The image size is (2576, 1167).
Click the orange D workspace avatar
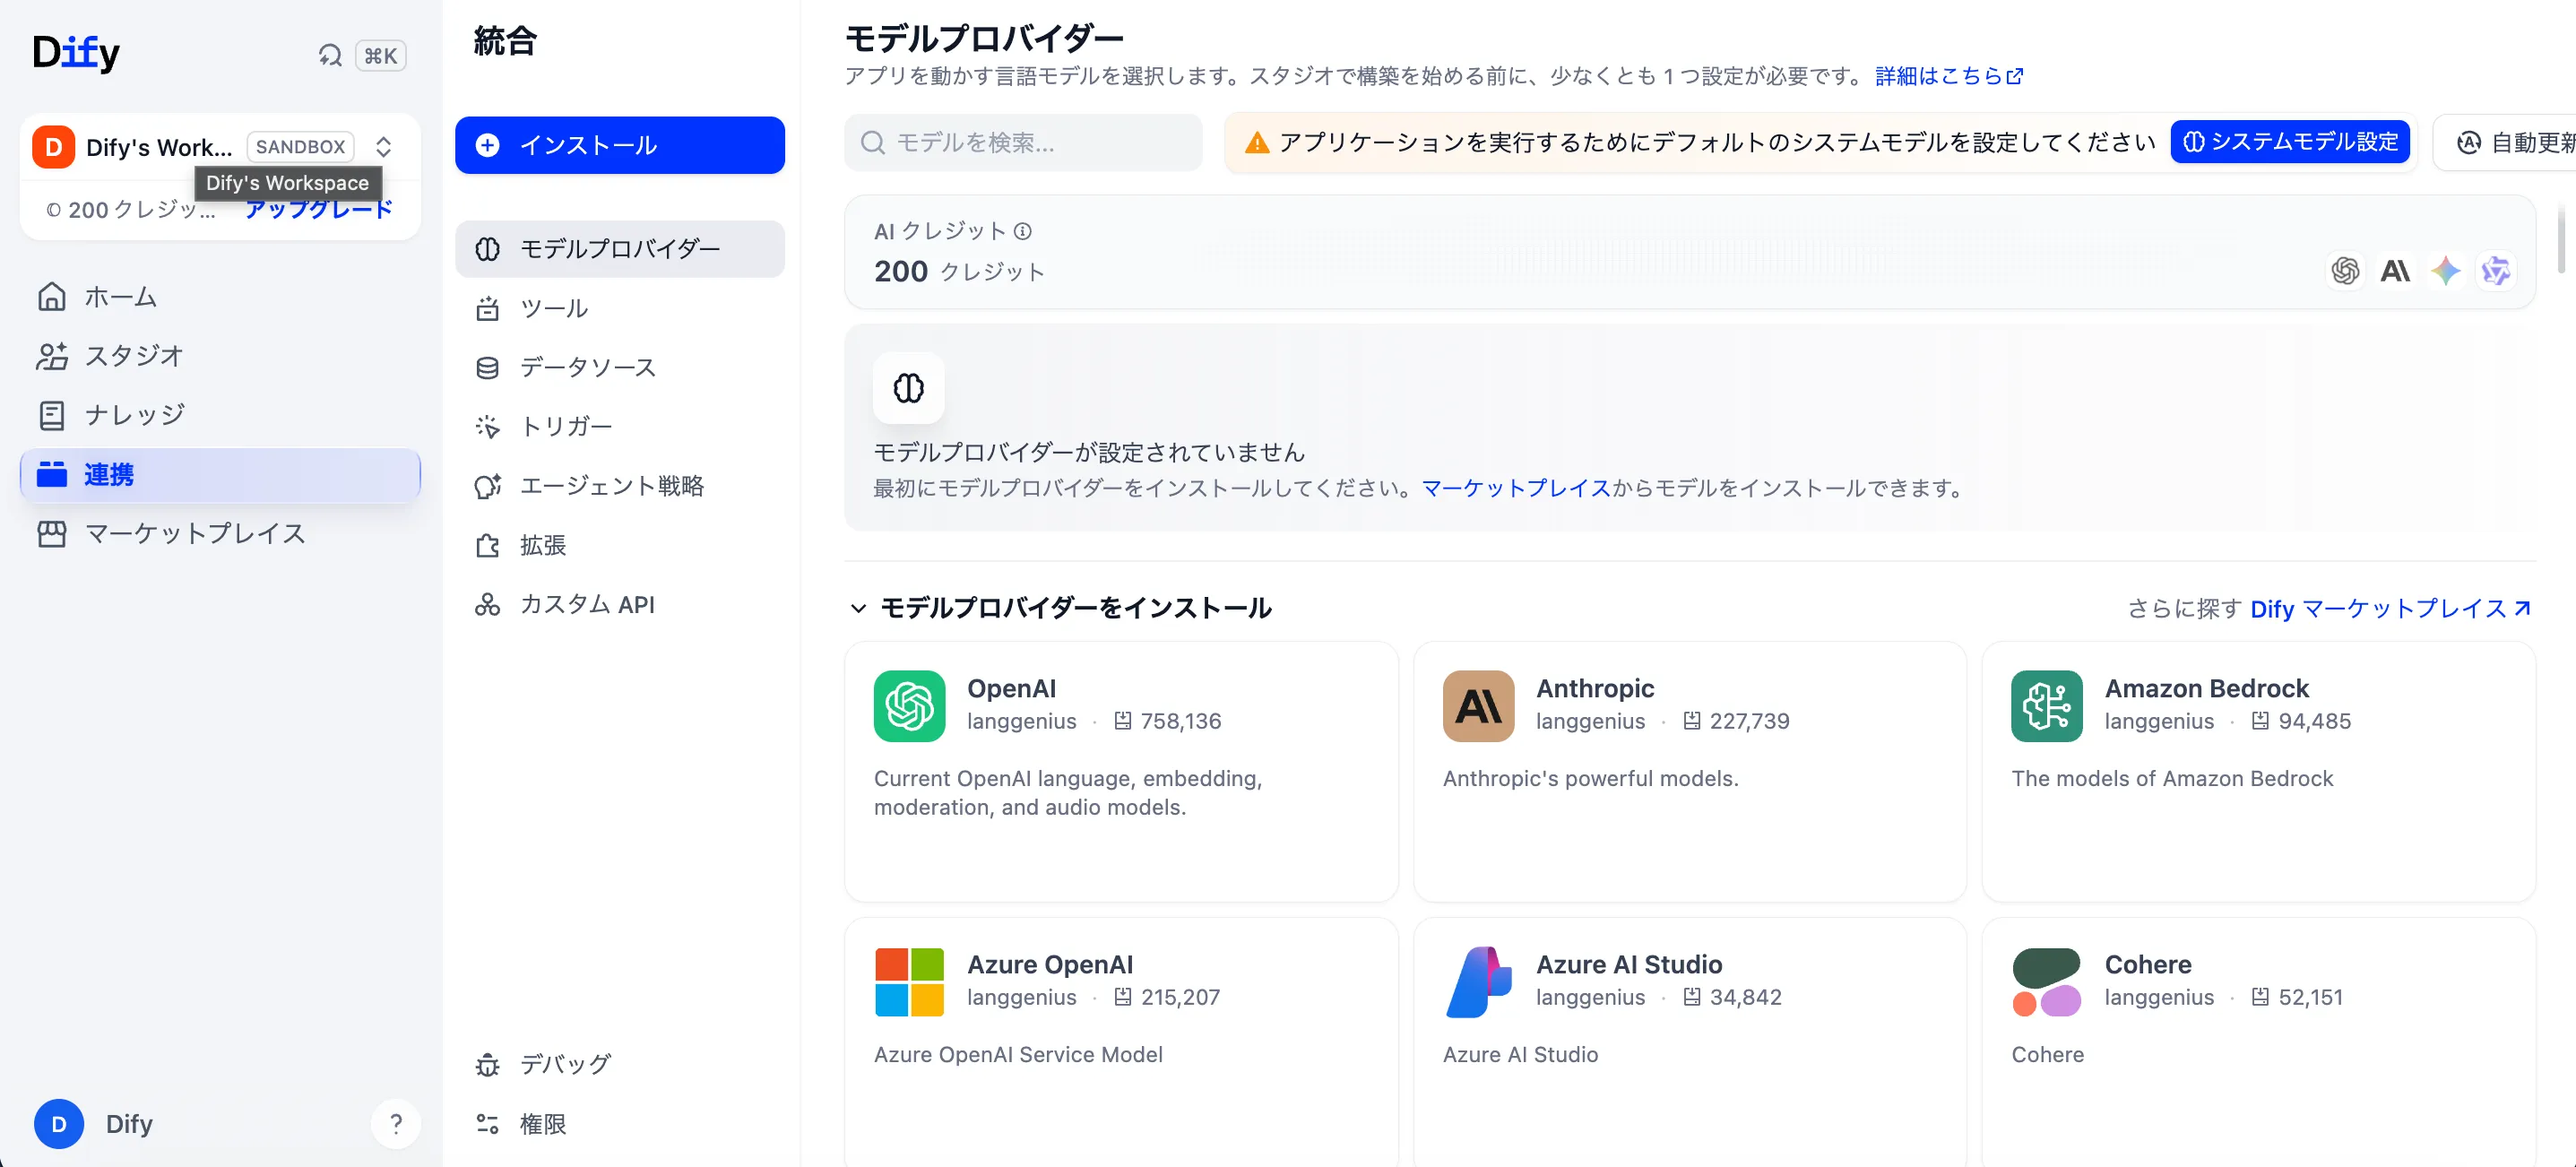coord(54,147)
